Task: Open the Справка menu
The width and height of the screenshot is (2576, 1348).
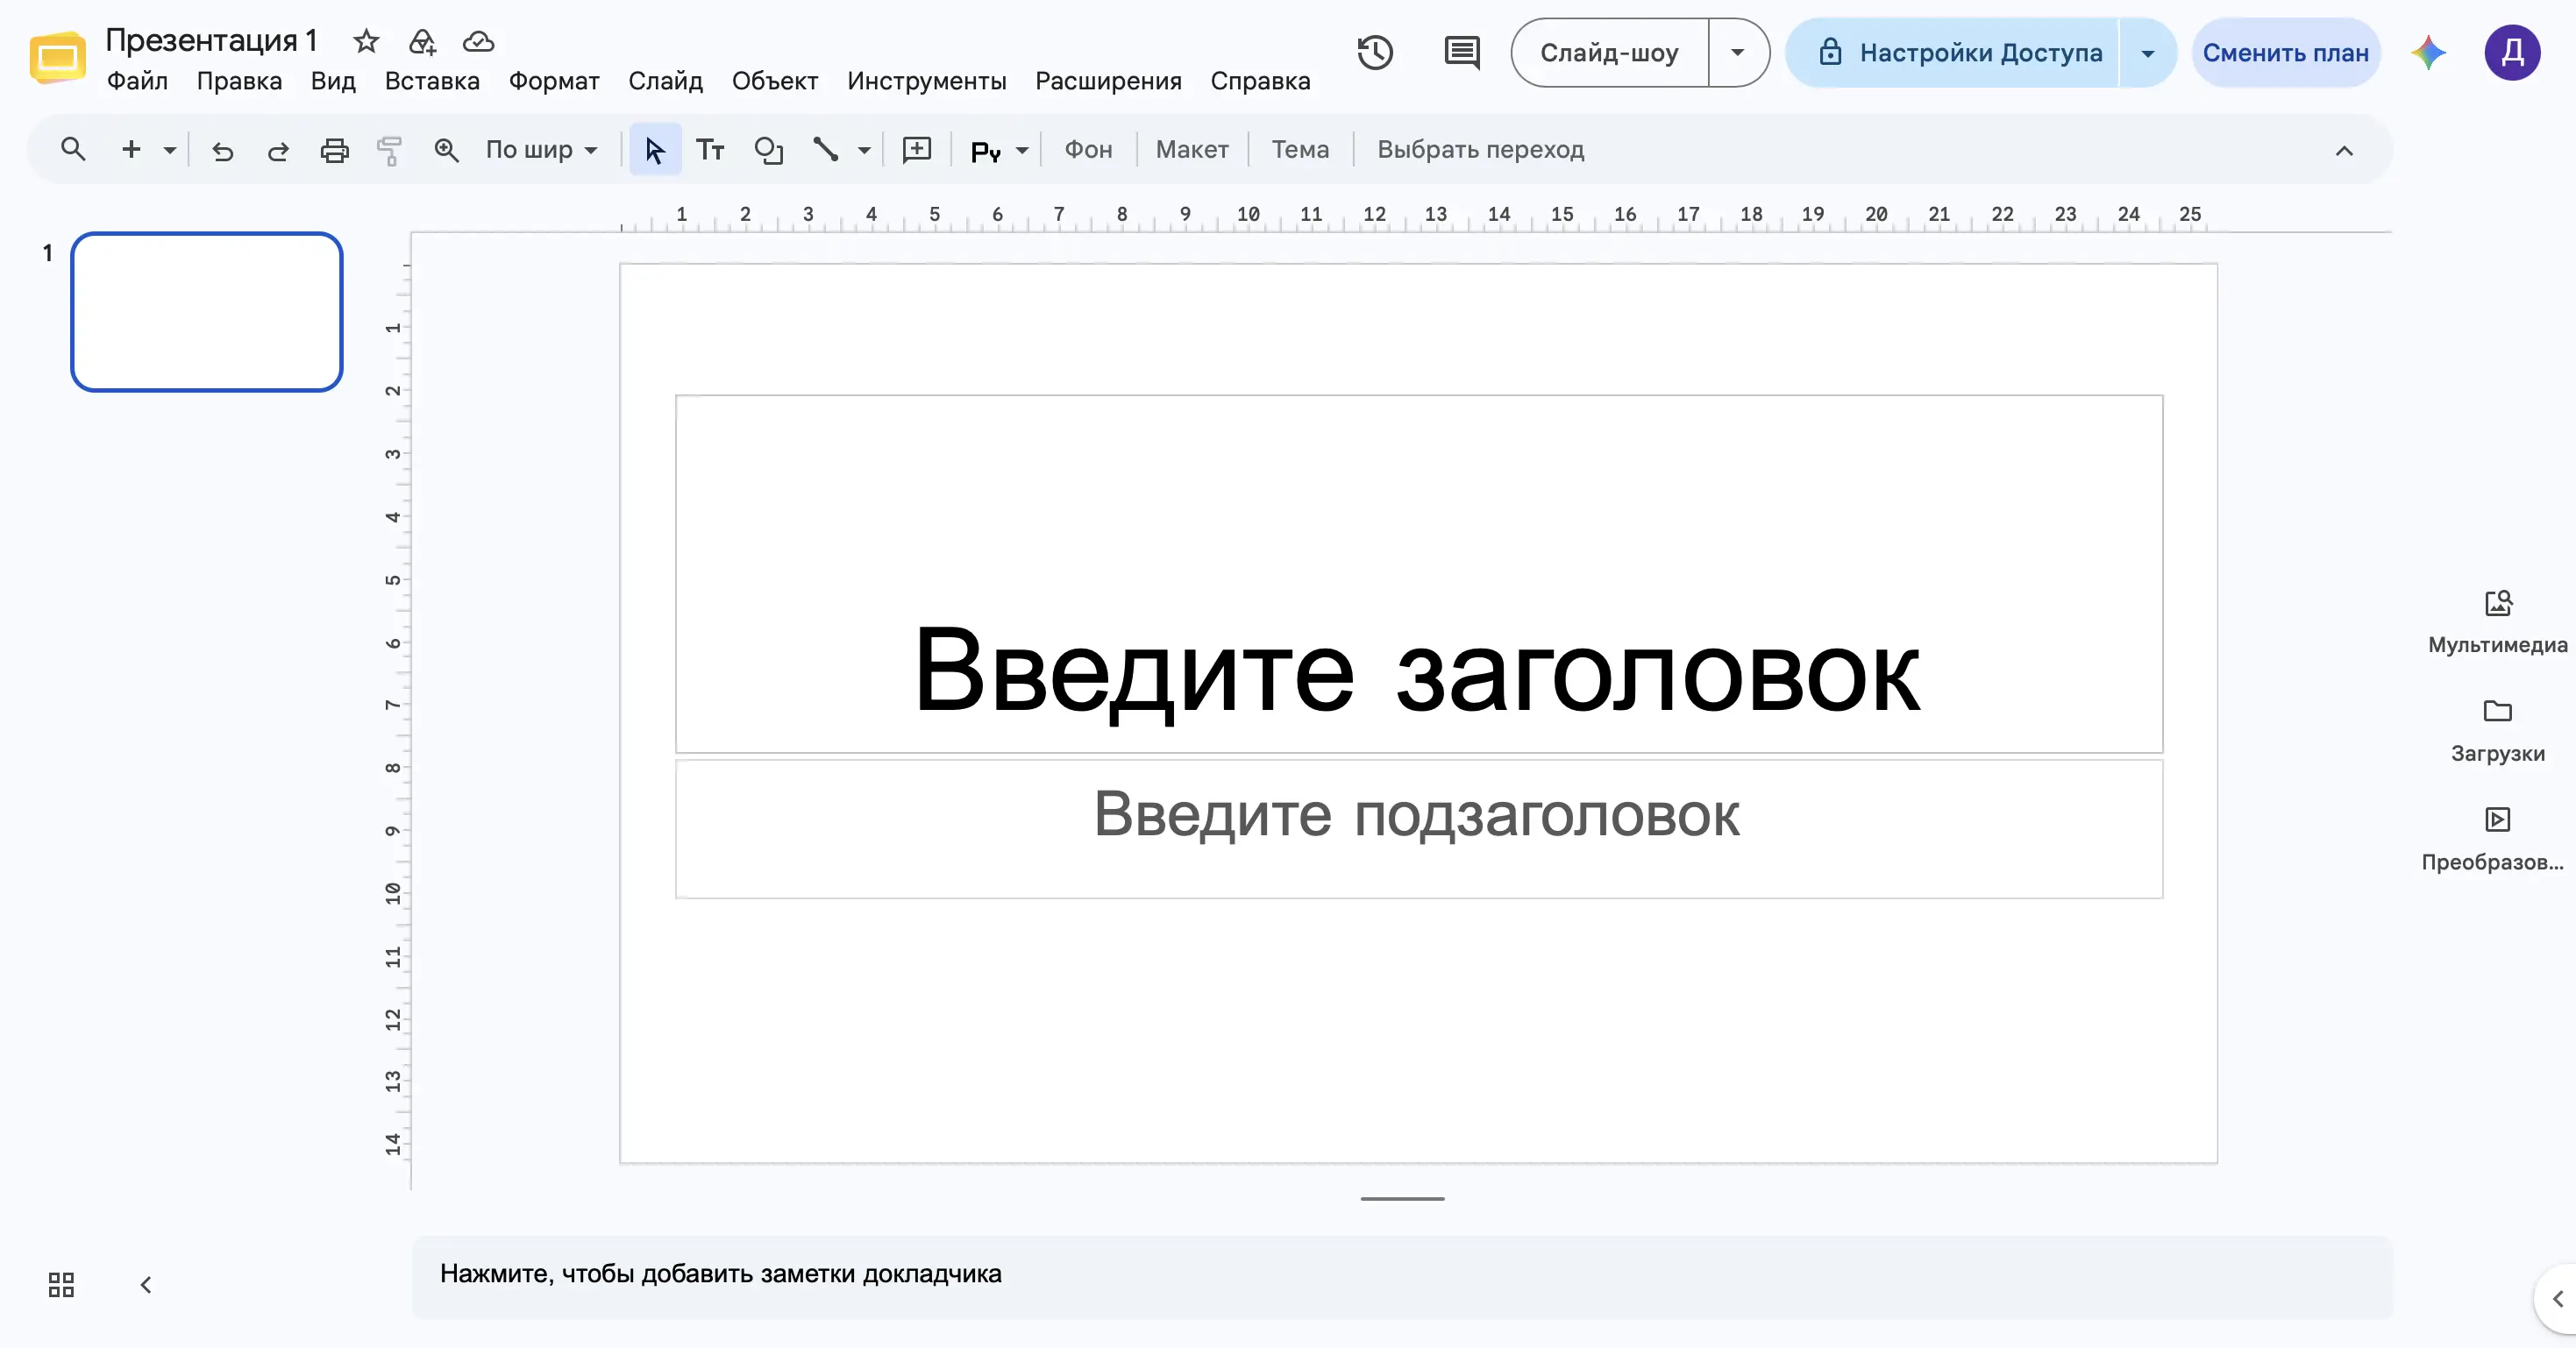Action: pyautogui.click(x=1260, y=81)
